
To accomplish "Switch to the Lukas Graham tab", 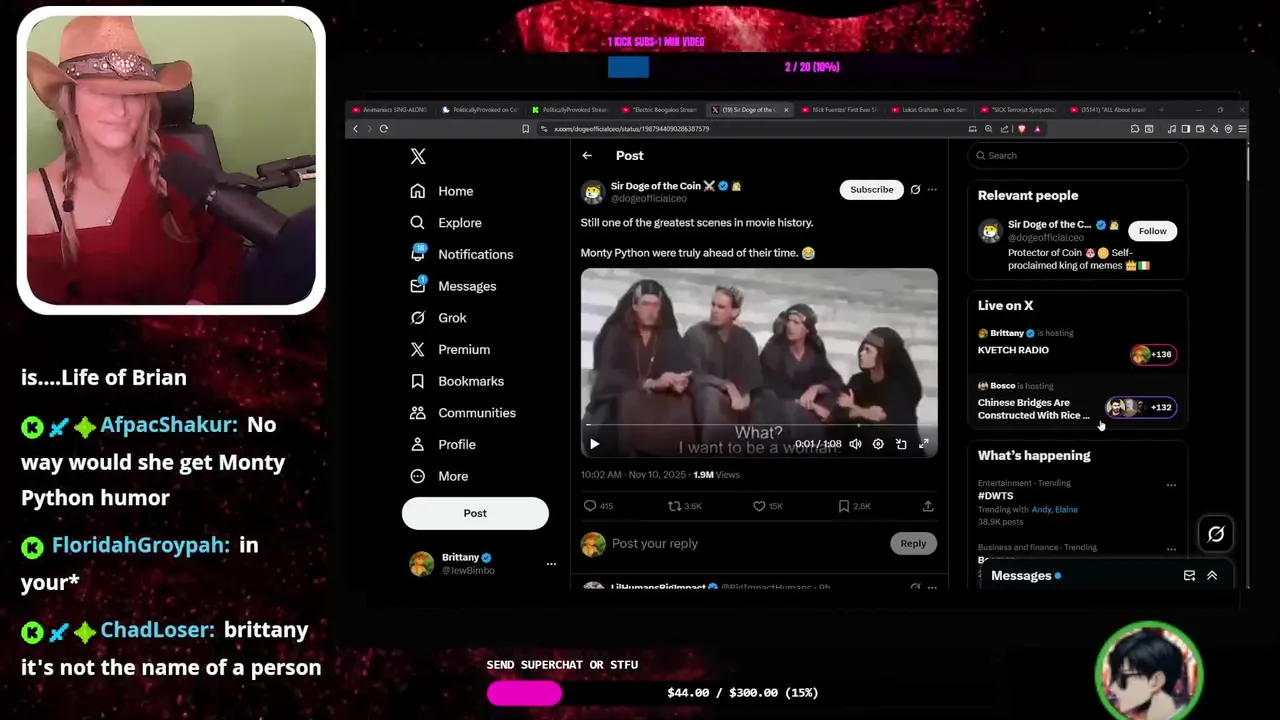I will [928, 110].
